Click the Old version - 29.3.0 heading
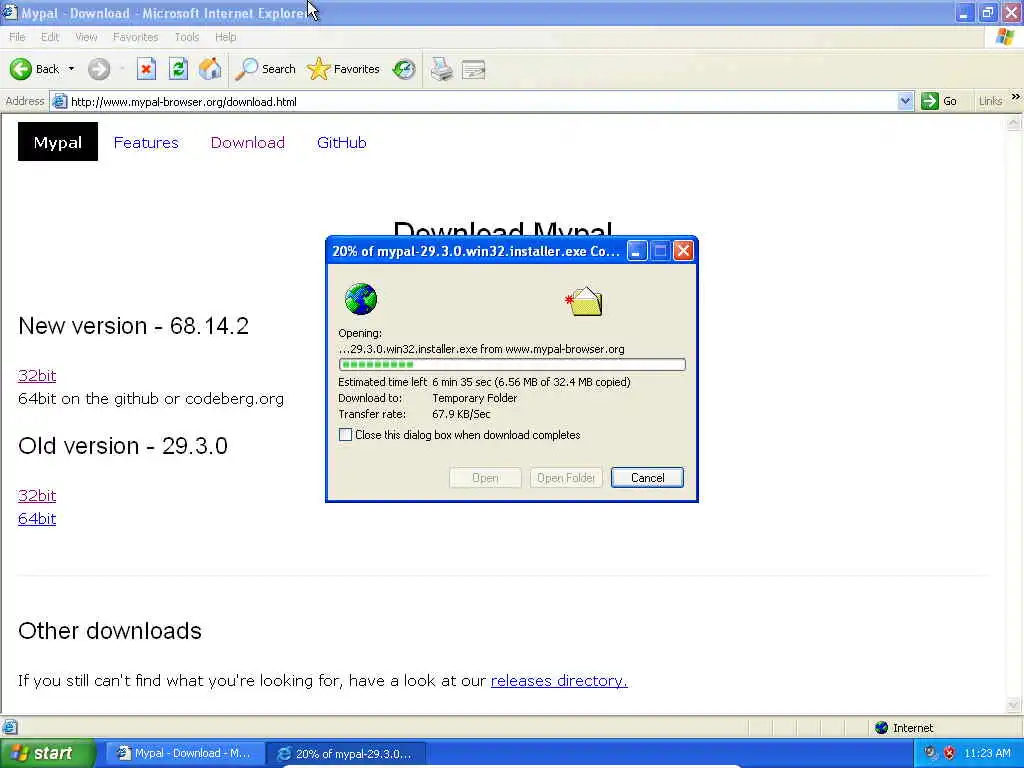Viewport: 1024px width, 768px height. click(x=123, y=446)
